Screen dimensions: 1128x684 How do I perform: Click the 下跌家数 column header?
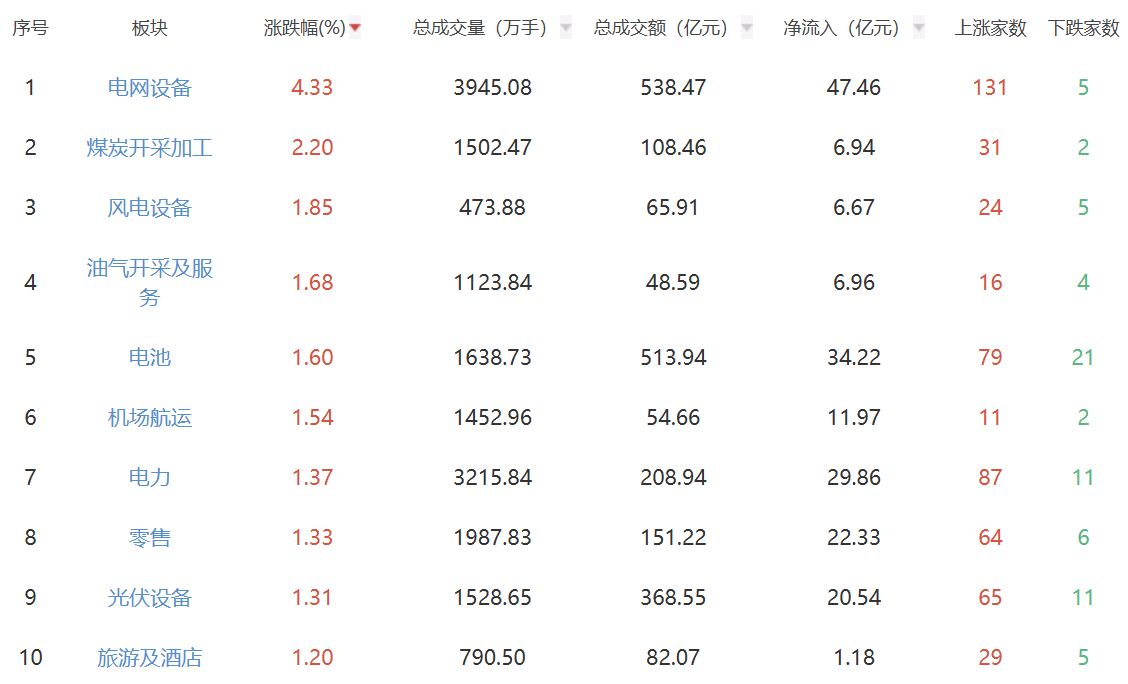coord(1083,29)
